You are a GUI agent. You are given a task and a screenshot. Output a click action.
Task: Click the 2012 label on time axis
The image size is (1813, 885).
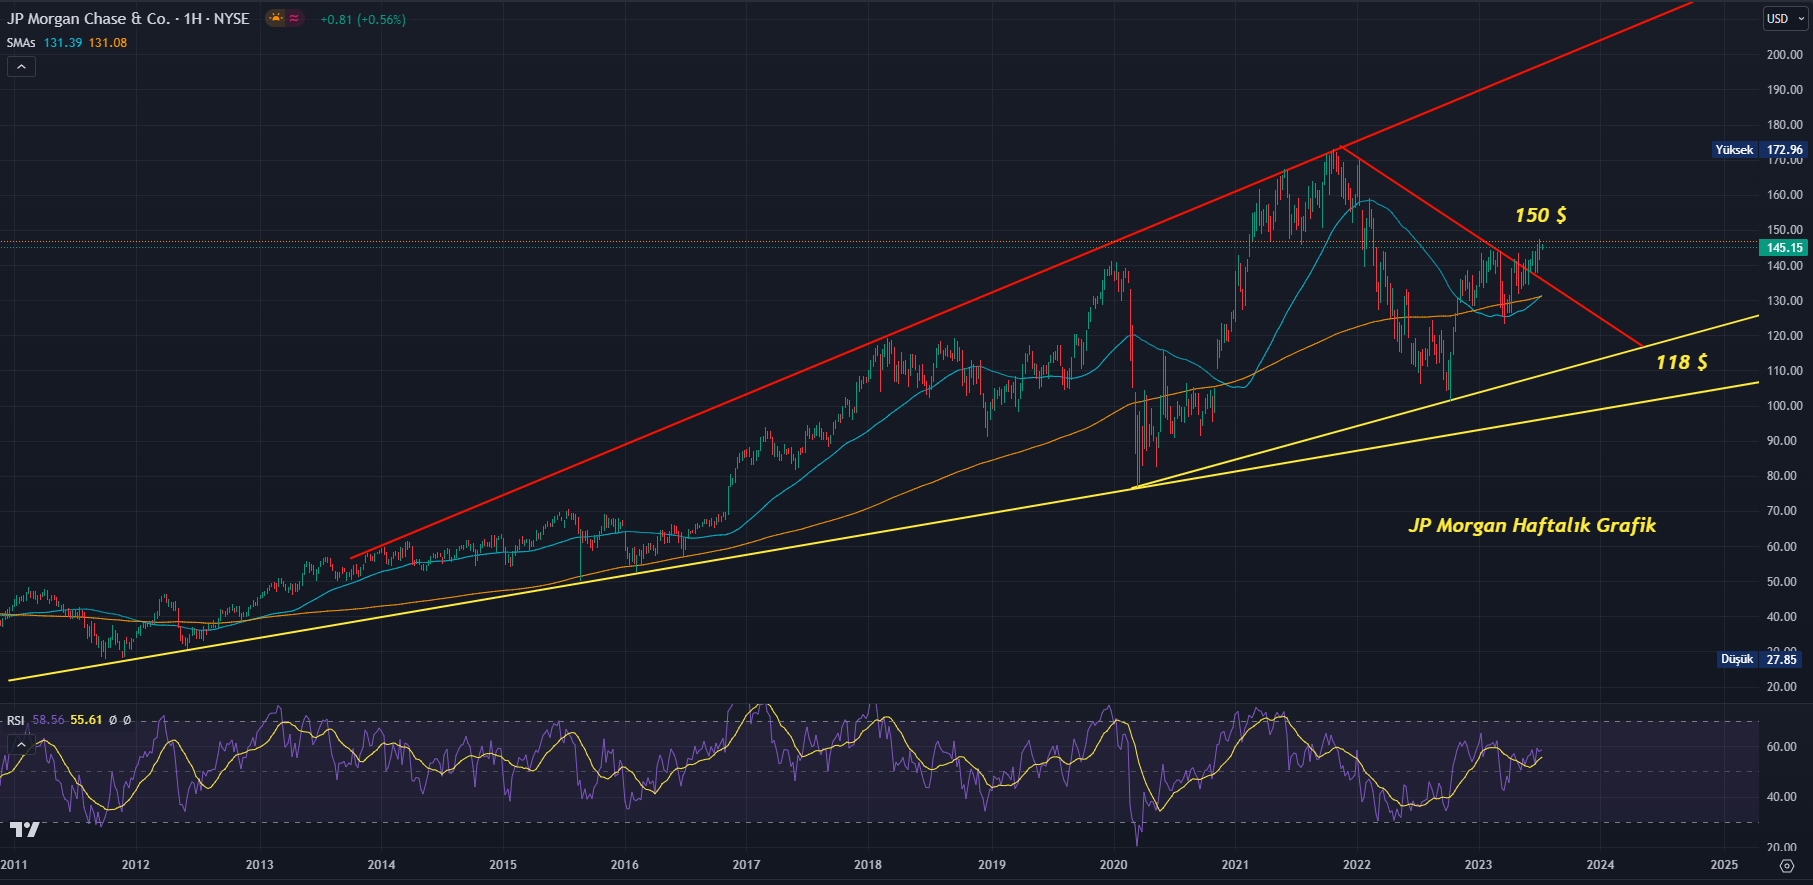point(136,865)
